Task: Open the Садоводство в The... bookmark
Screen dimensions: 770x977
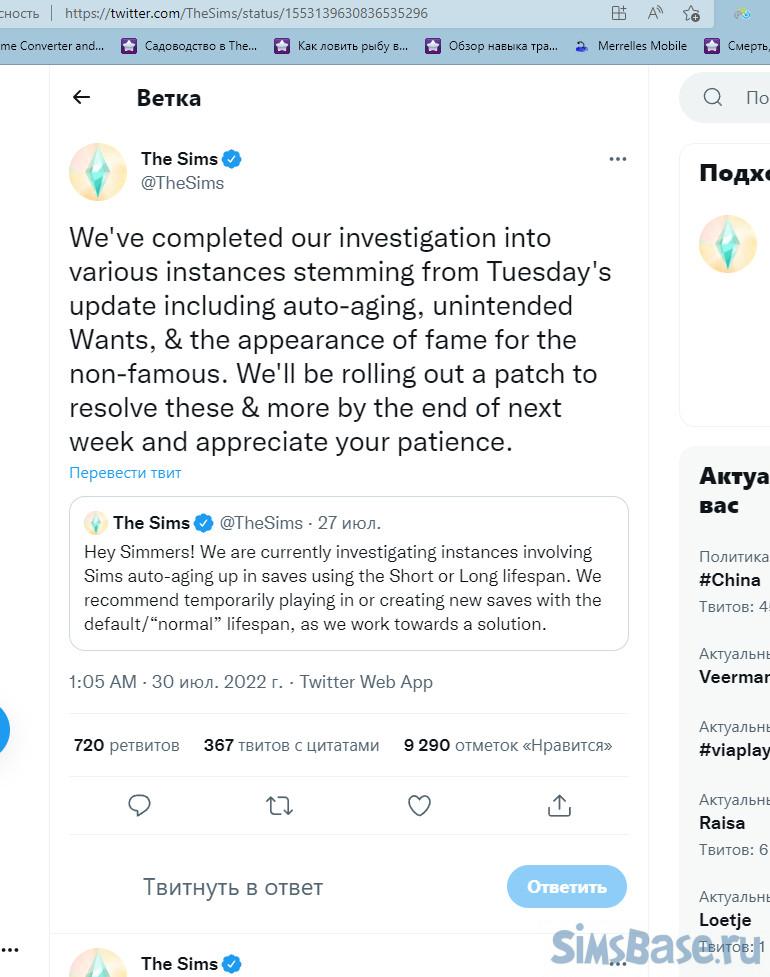Action: (x=190, y=45)
